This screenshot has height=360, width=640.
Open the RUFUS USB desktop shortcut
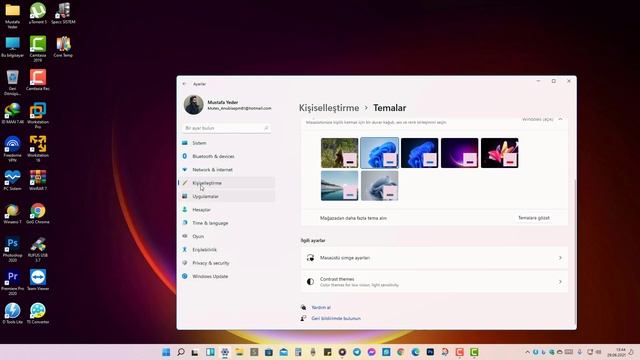pyautogui.click(x=38, y=249)
